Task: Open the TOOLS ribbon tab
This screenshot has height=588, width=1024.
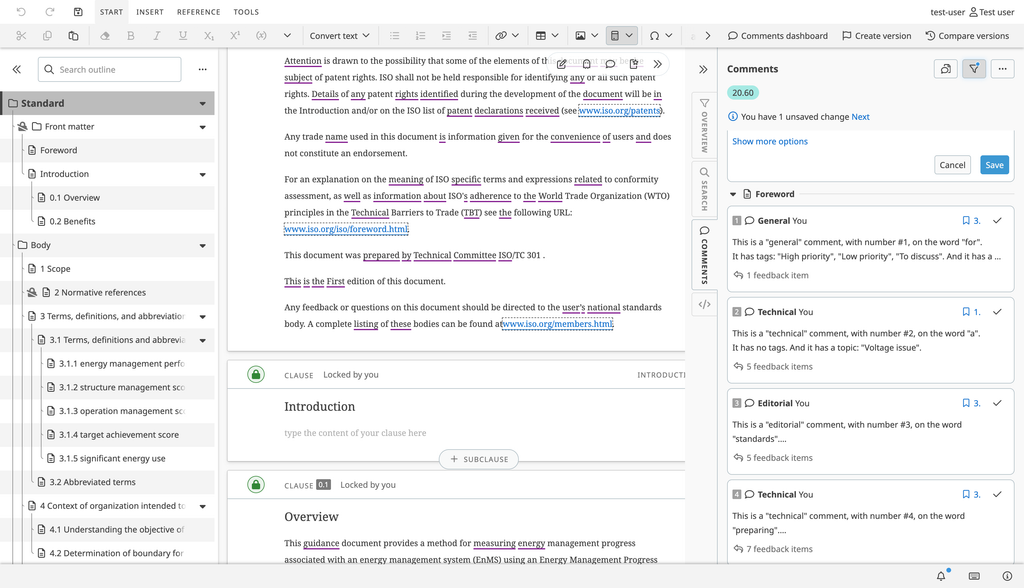Action: tap(246, 12)
